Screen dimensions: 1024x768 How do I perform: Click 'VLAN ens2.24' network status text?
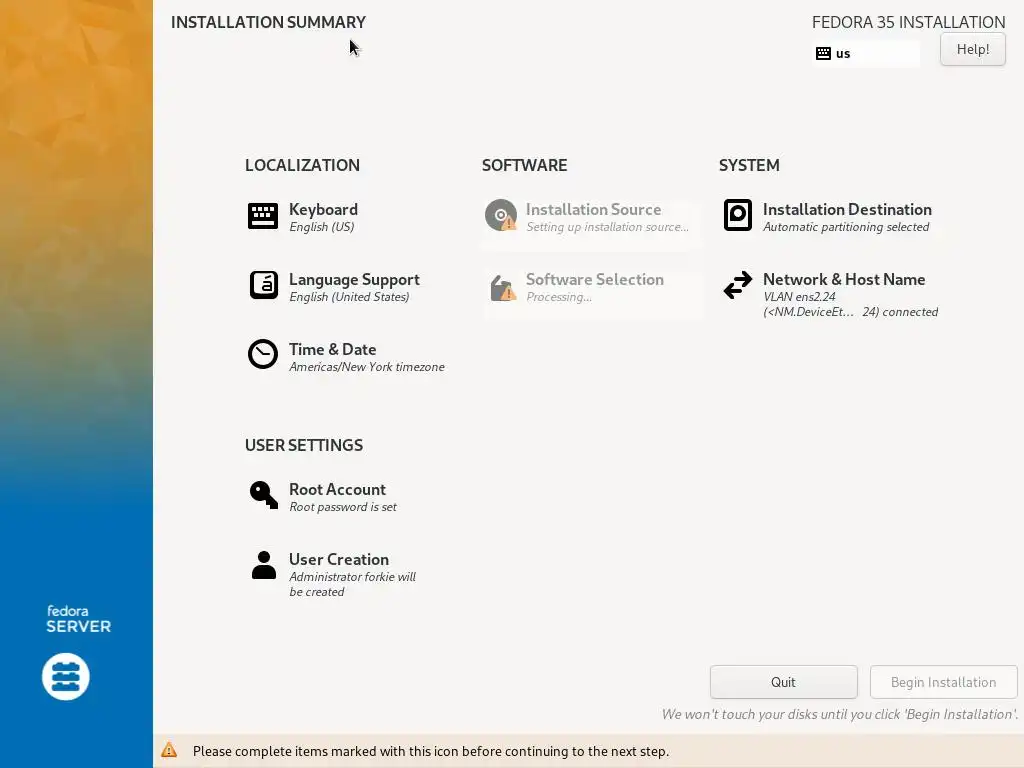click(799, 297)
